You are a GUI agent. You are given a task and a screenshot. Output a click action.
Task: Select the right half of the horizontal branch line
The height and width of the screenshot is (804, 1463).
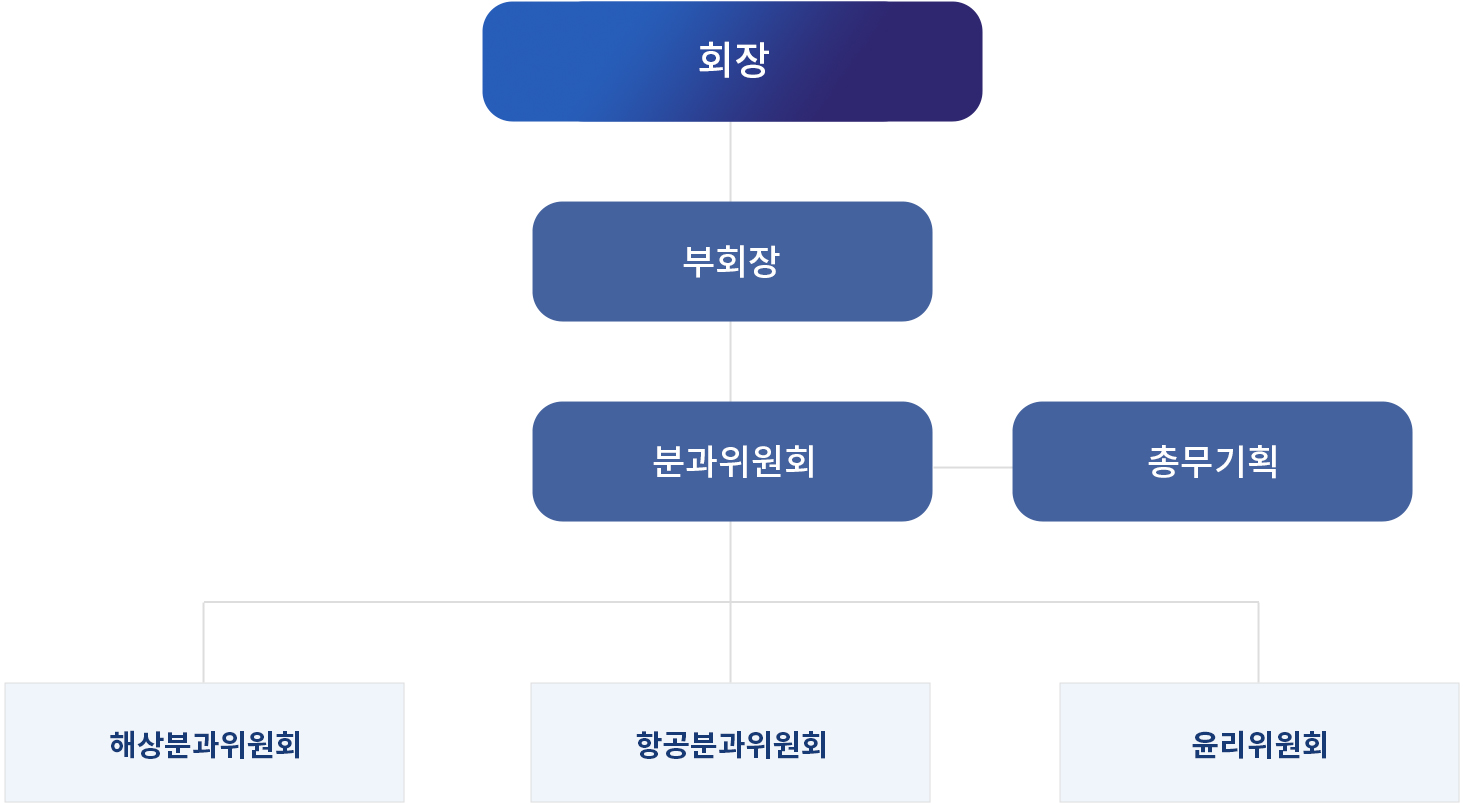[x=995, y=602]
